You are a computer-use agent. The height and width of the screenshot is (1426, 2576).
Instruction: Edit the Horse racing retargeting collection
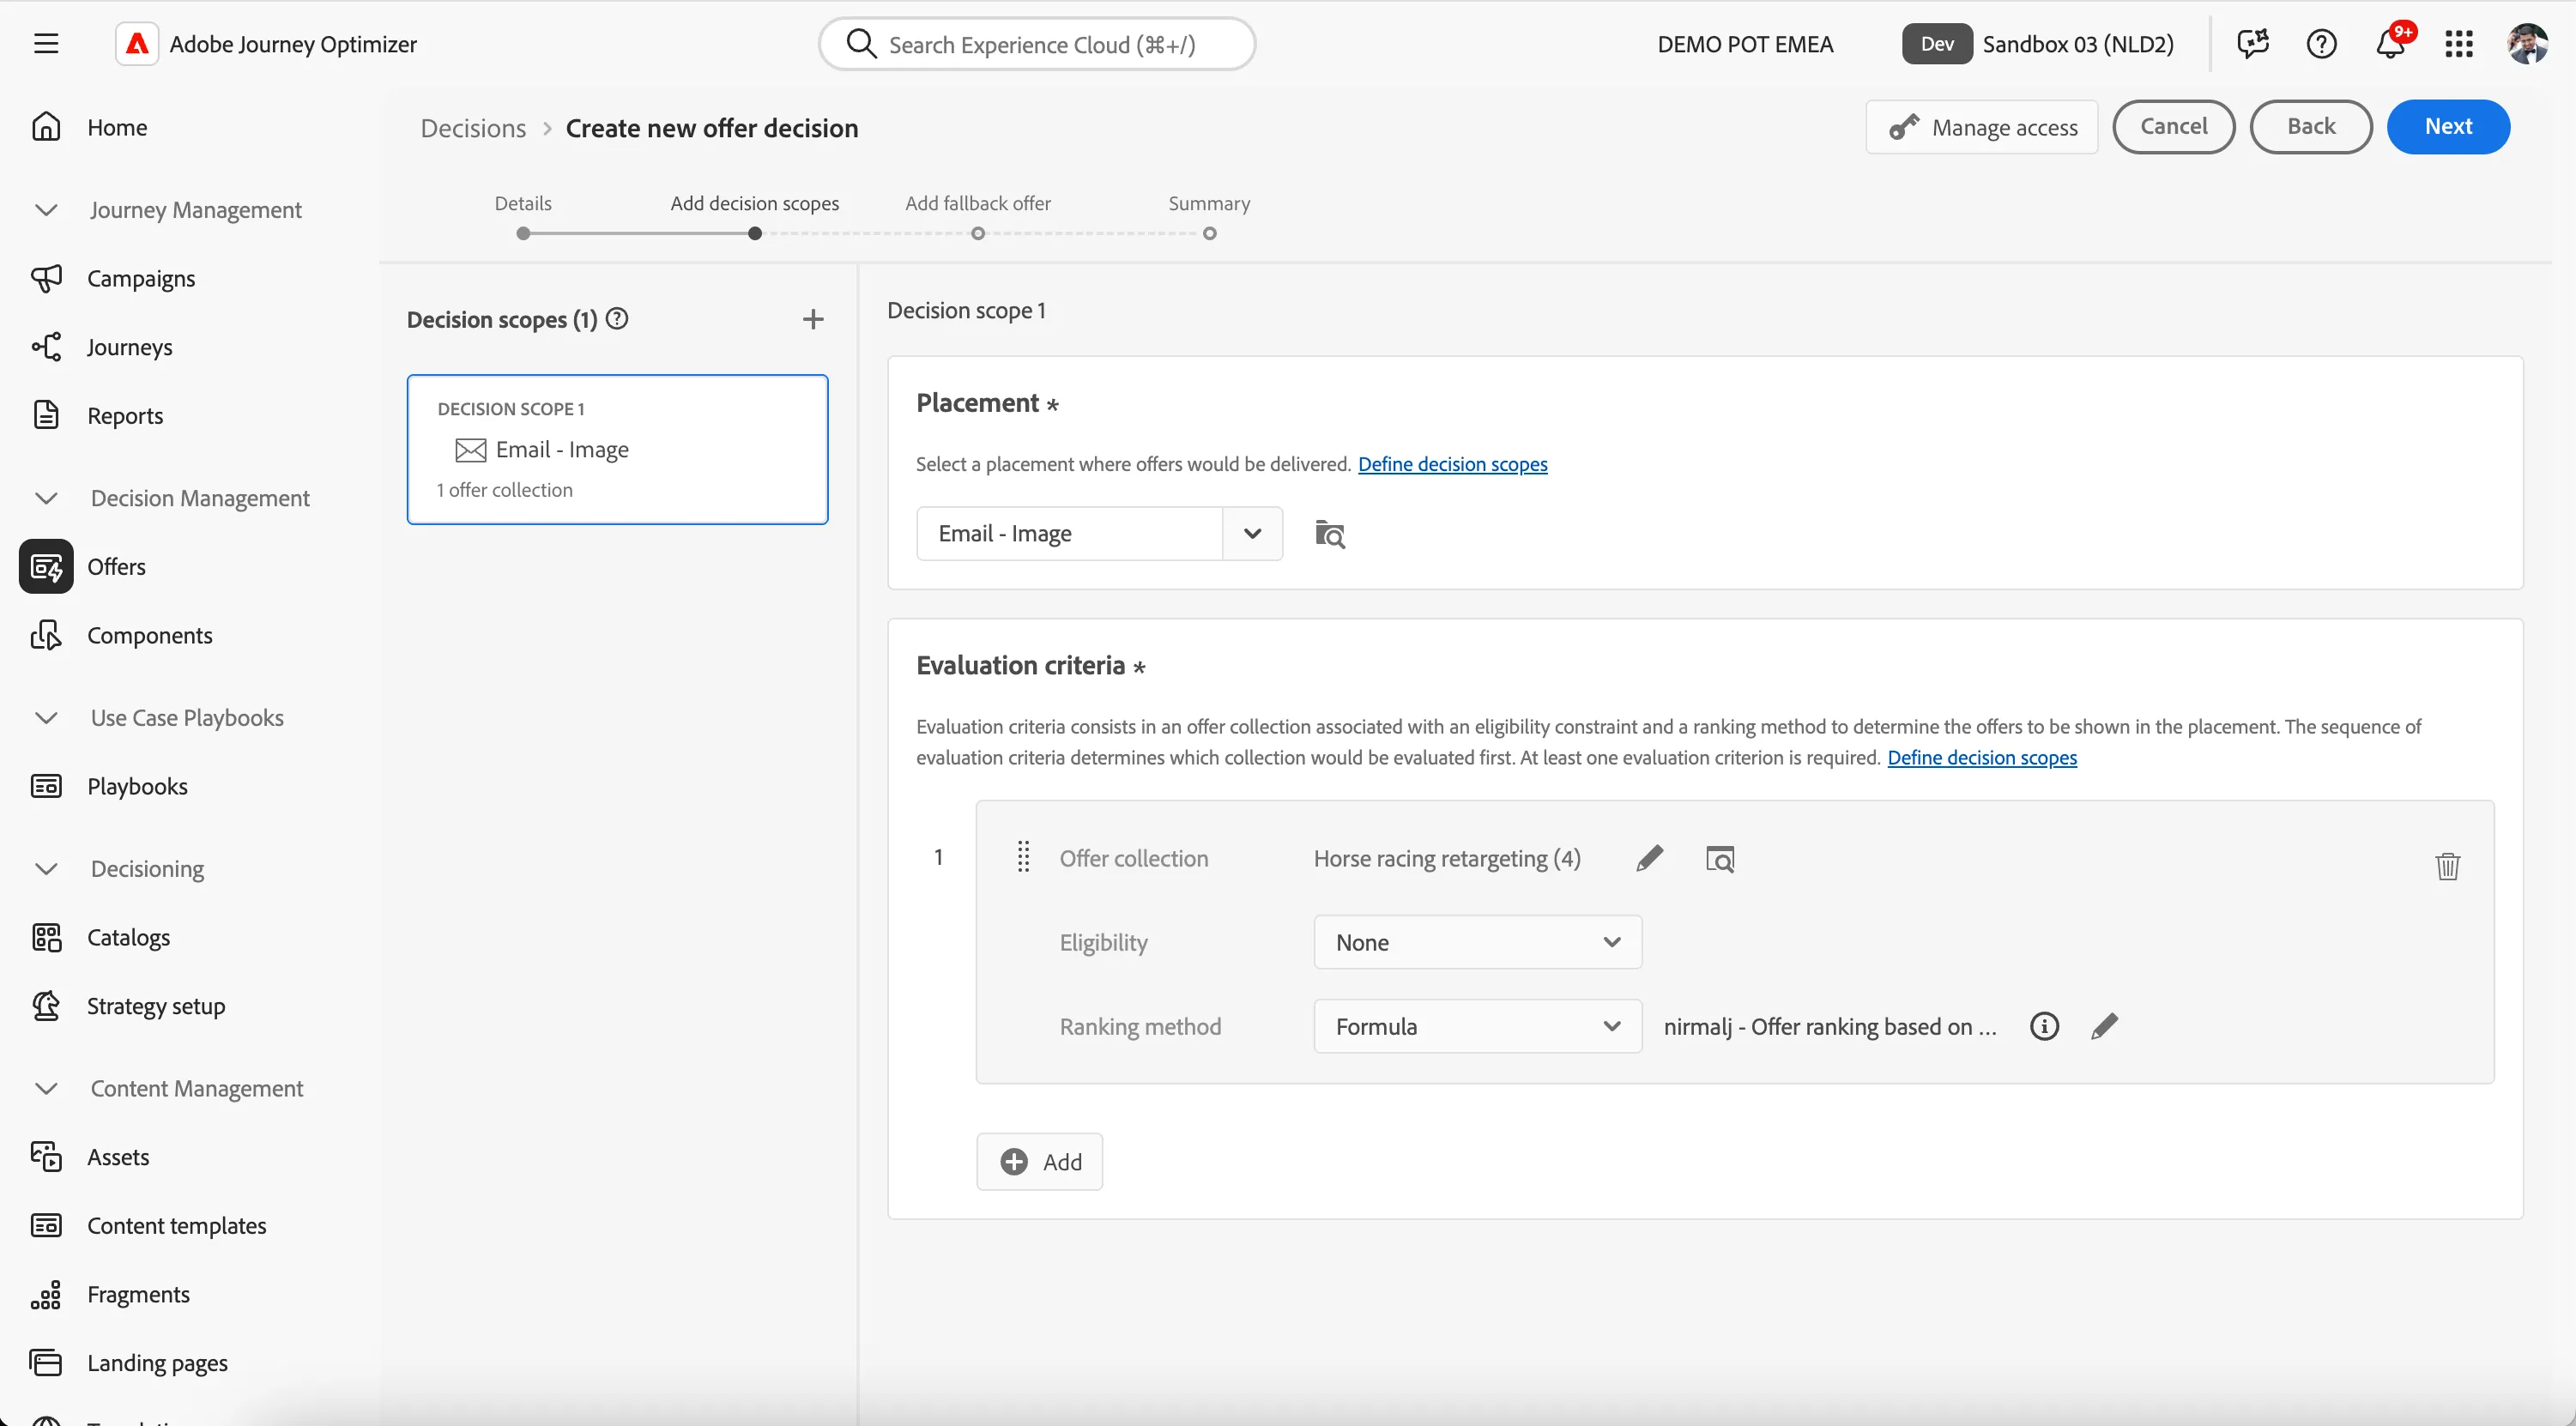pyautogui.click(x=1649, y=858)
